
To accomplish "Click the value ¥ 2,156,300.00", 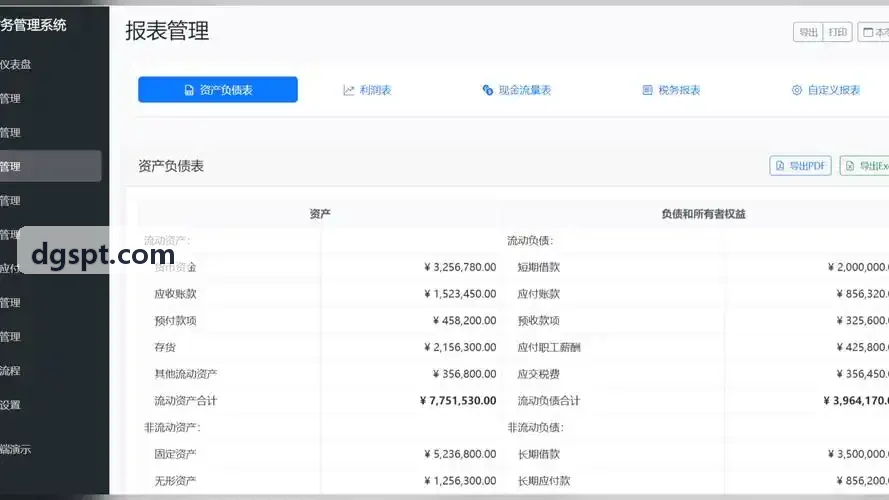I will pos(460,347).
